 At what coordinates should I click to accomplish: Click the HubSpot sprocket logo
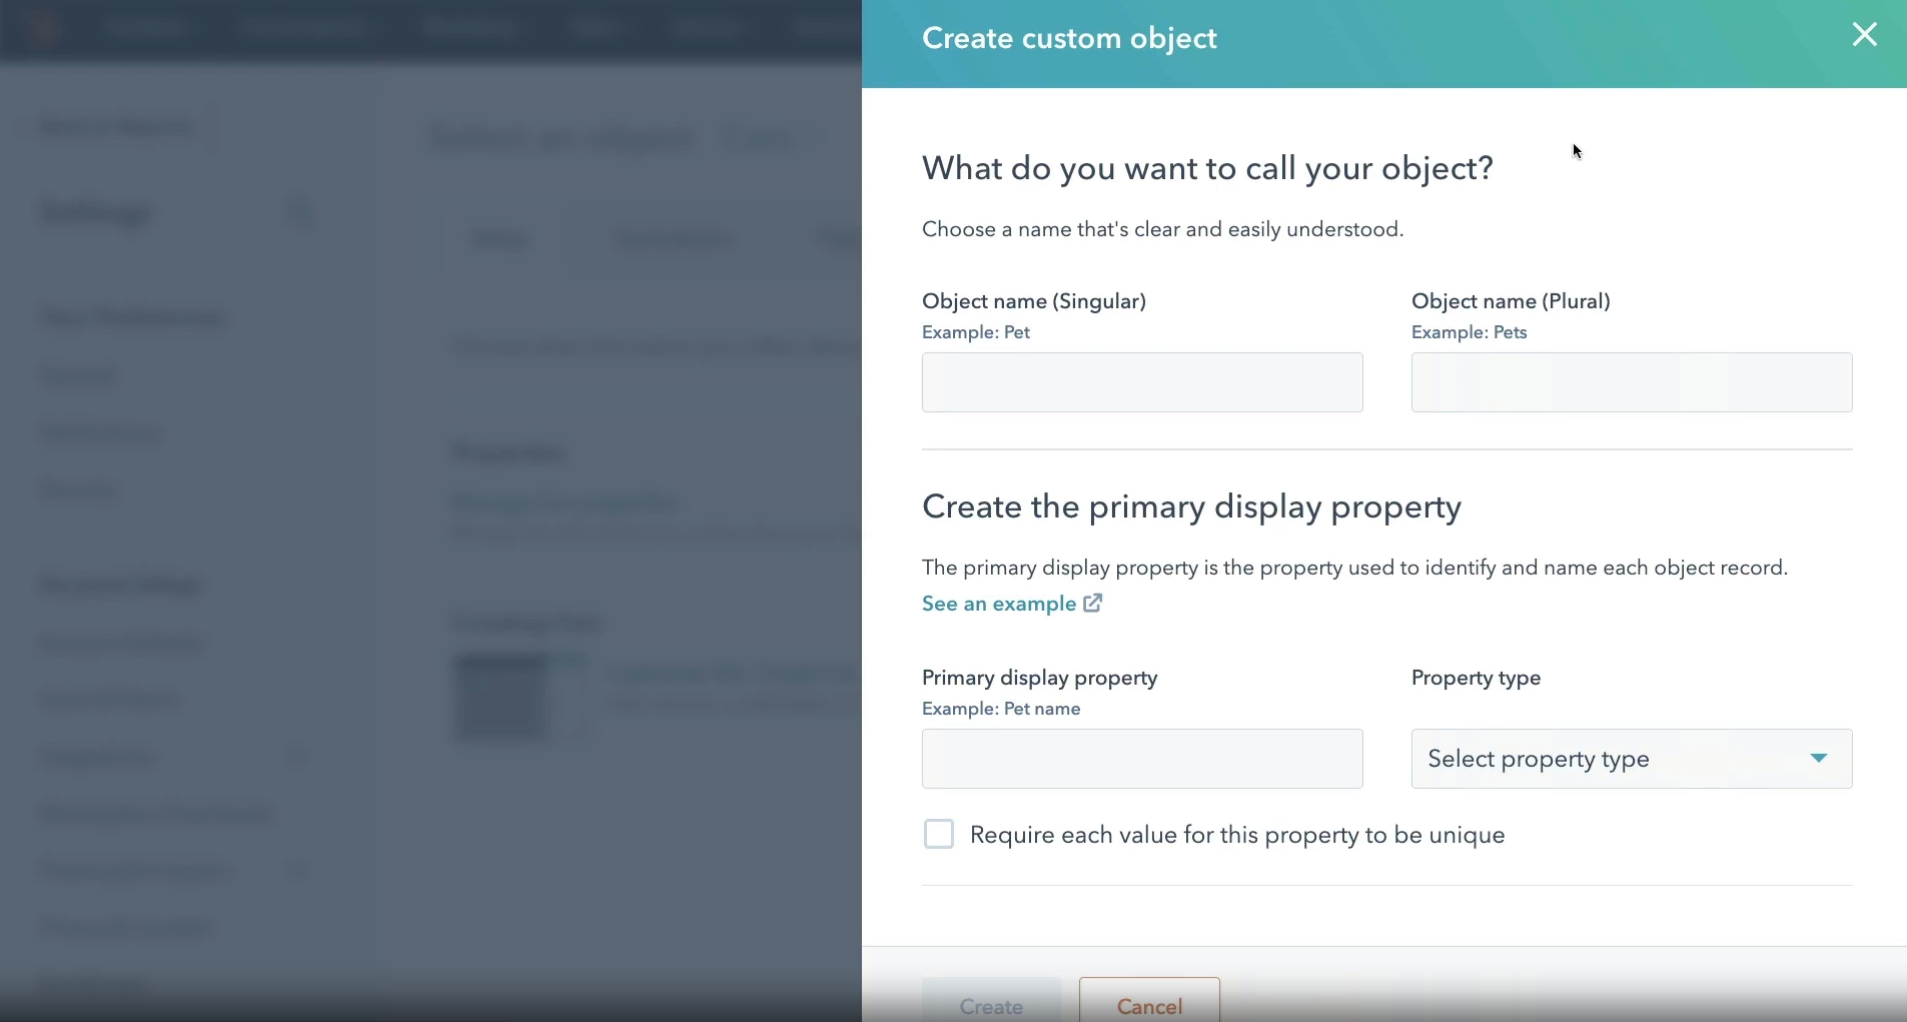tap(40, 27)
